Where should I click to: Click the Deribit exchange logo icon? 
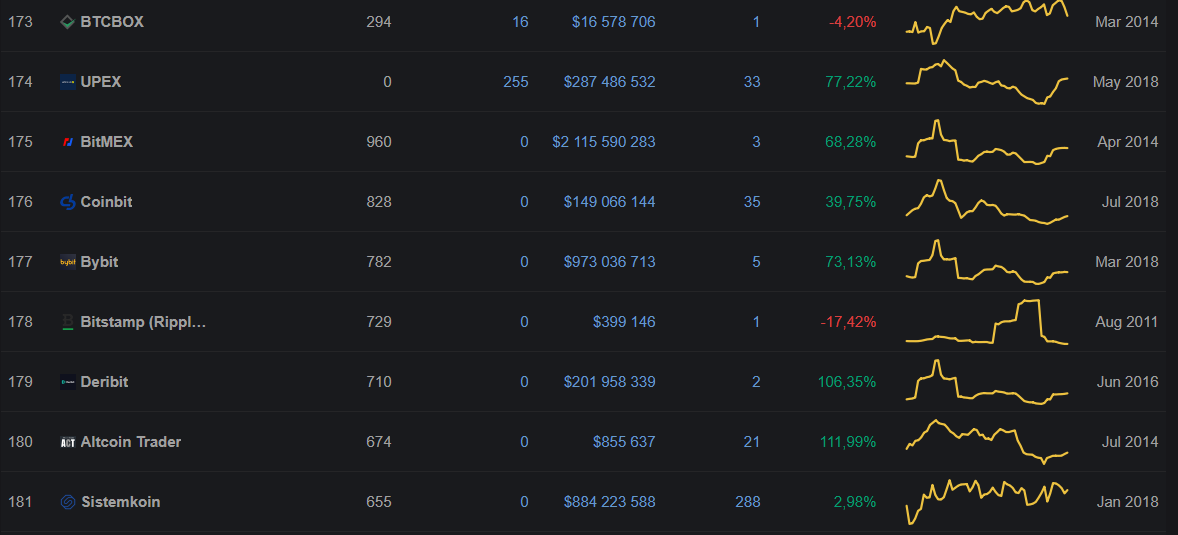[x=68, y=382]
